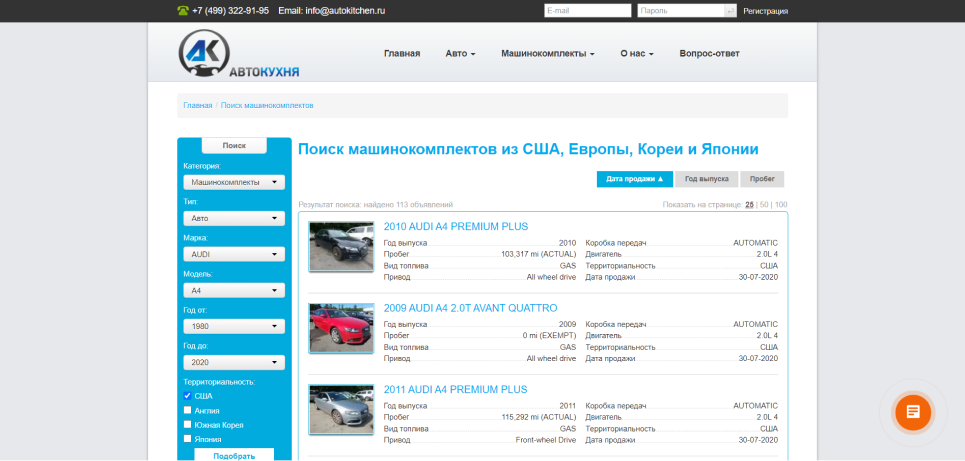Open the Модель dropdown showing A4
Image resolution: width=965 pixels, height=461 pixels.
tap(234, 291)
